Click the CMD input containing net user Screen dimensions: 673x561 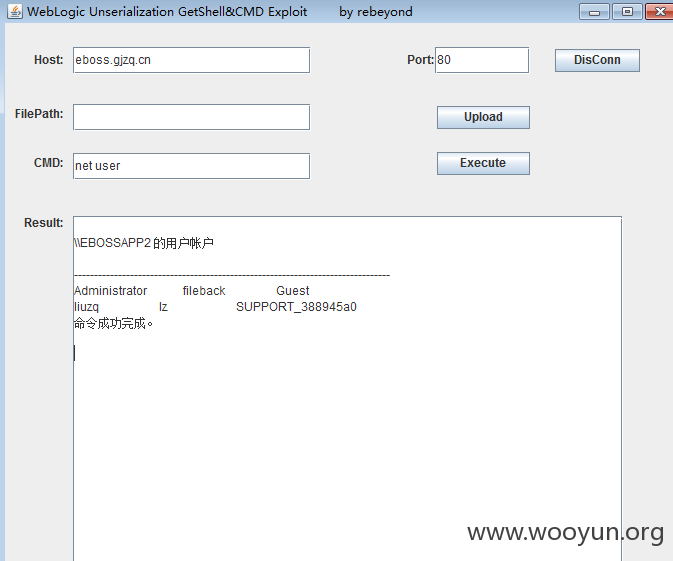click(191, 166)
